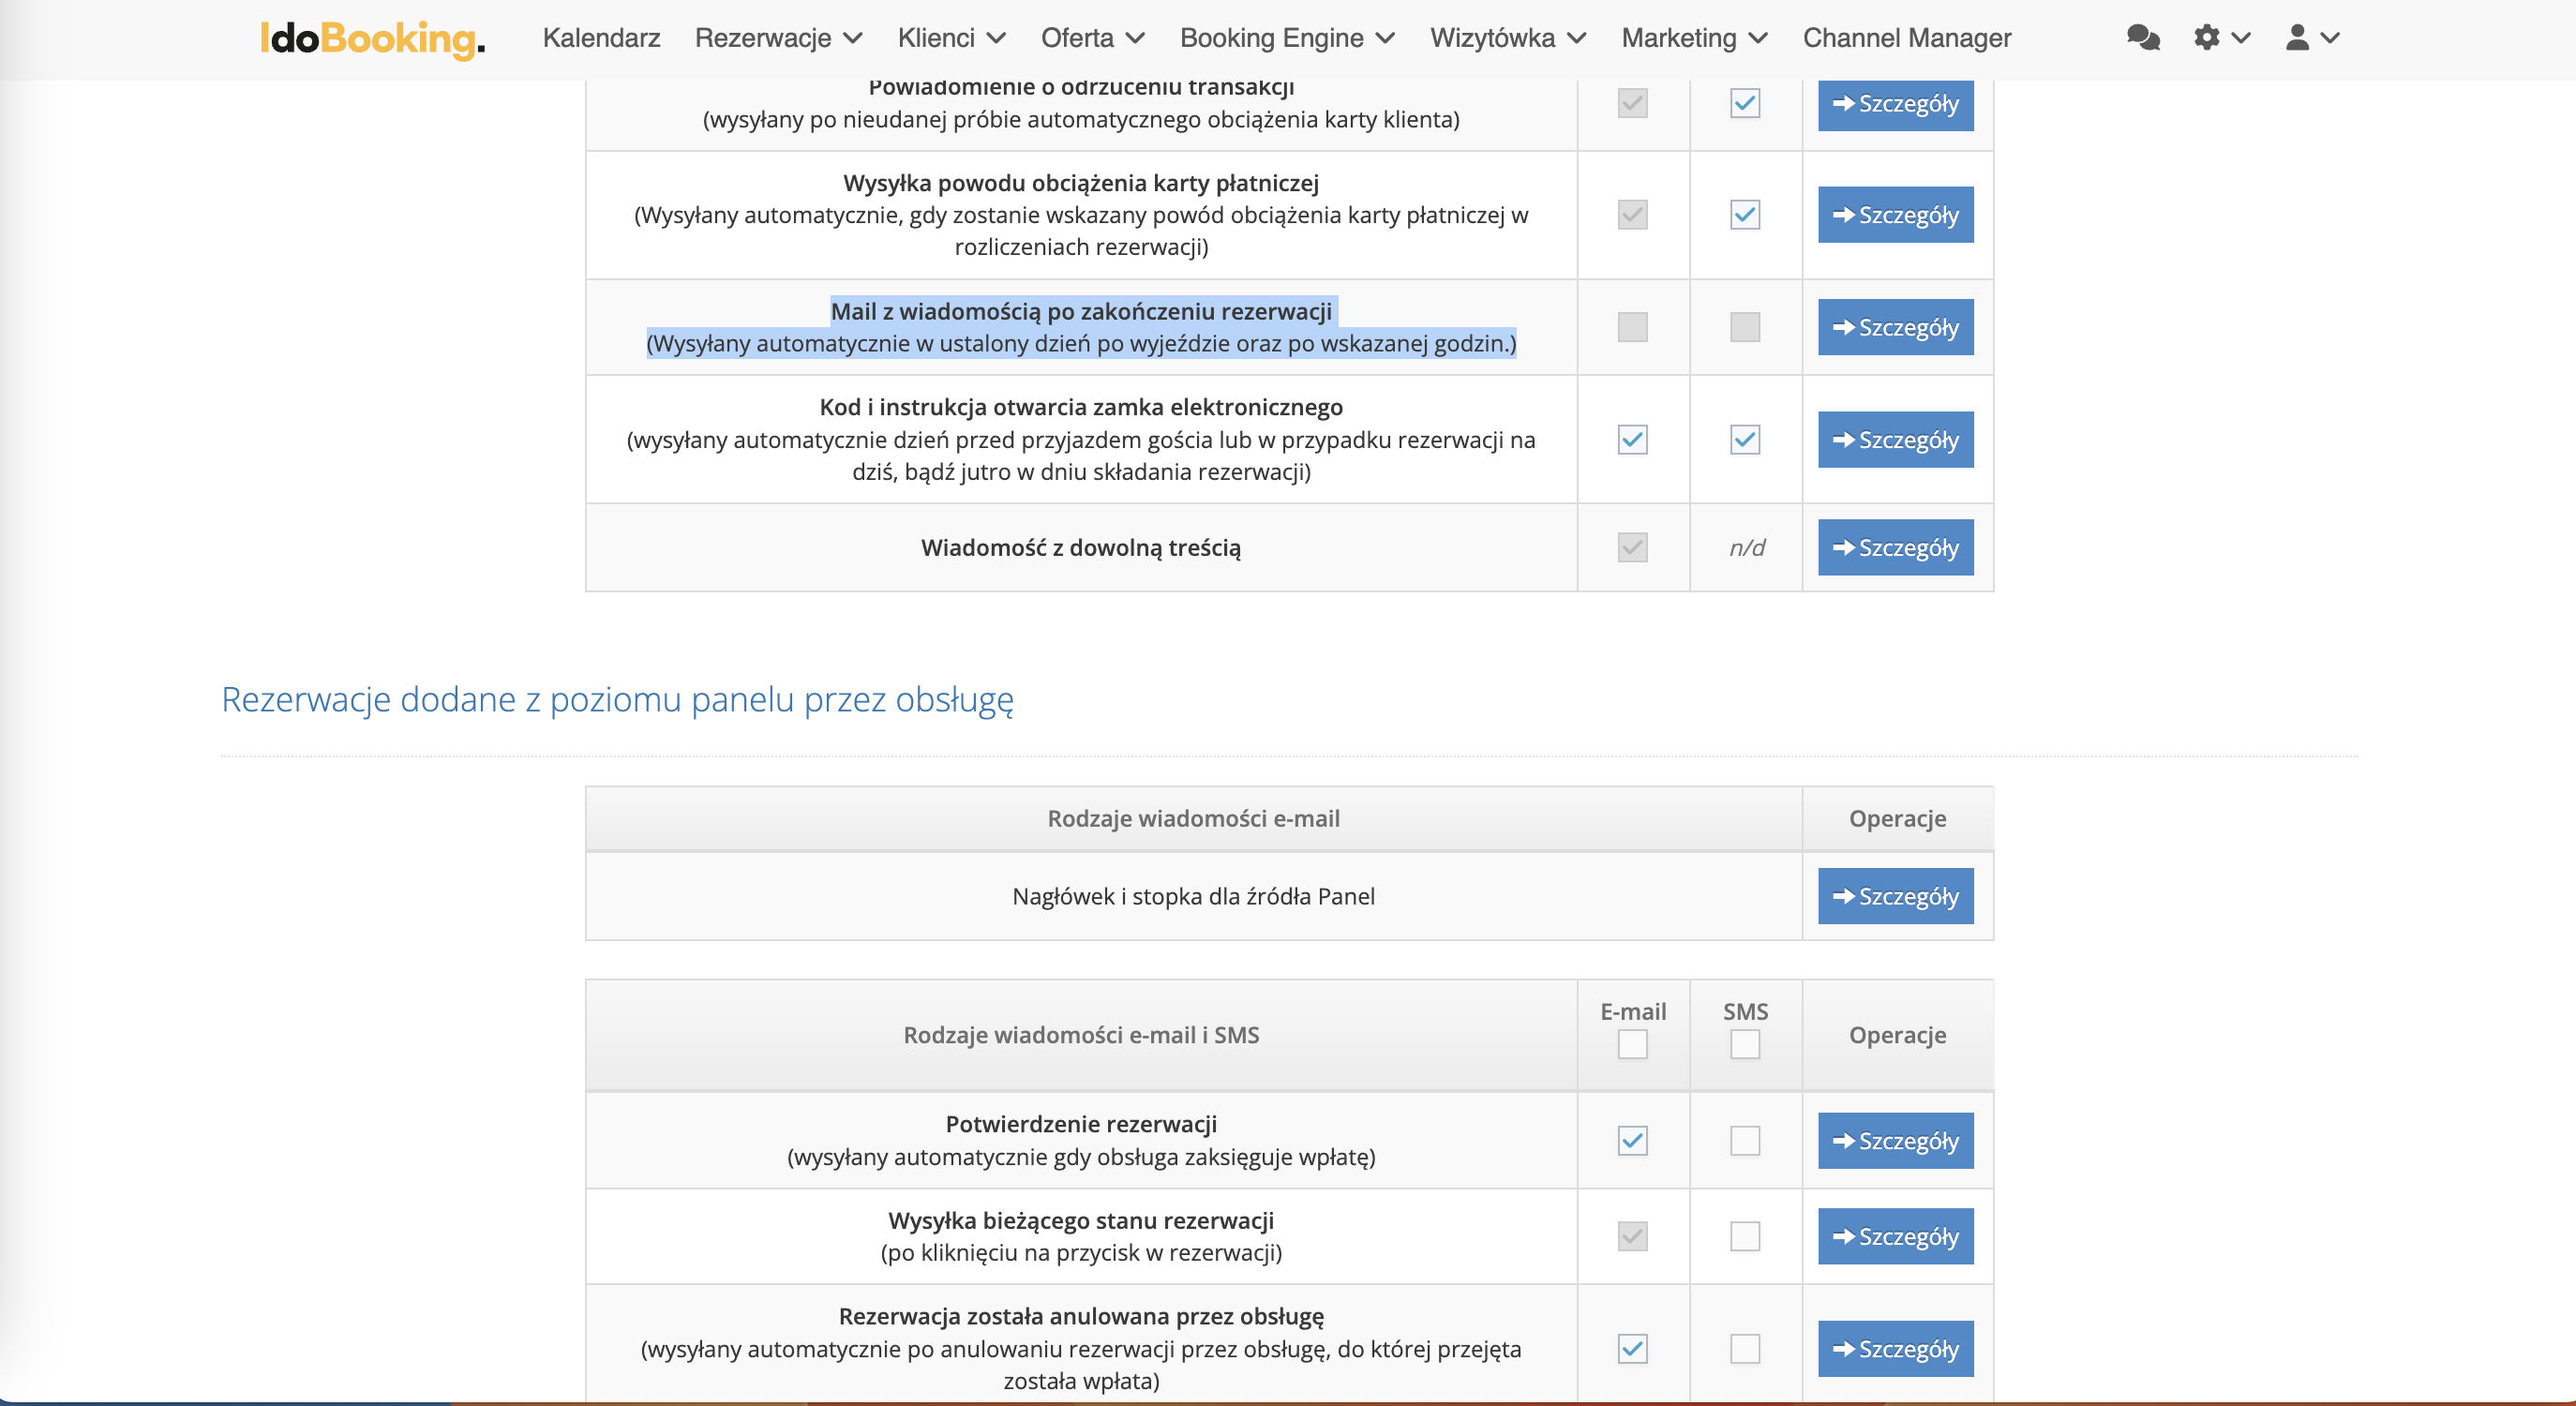Uncheck E-mail for Kod i instrukcja zamka
Screen dimensions: 2576x1406
tap(1632, 440)
